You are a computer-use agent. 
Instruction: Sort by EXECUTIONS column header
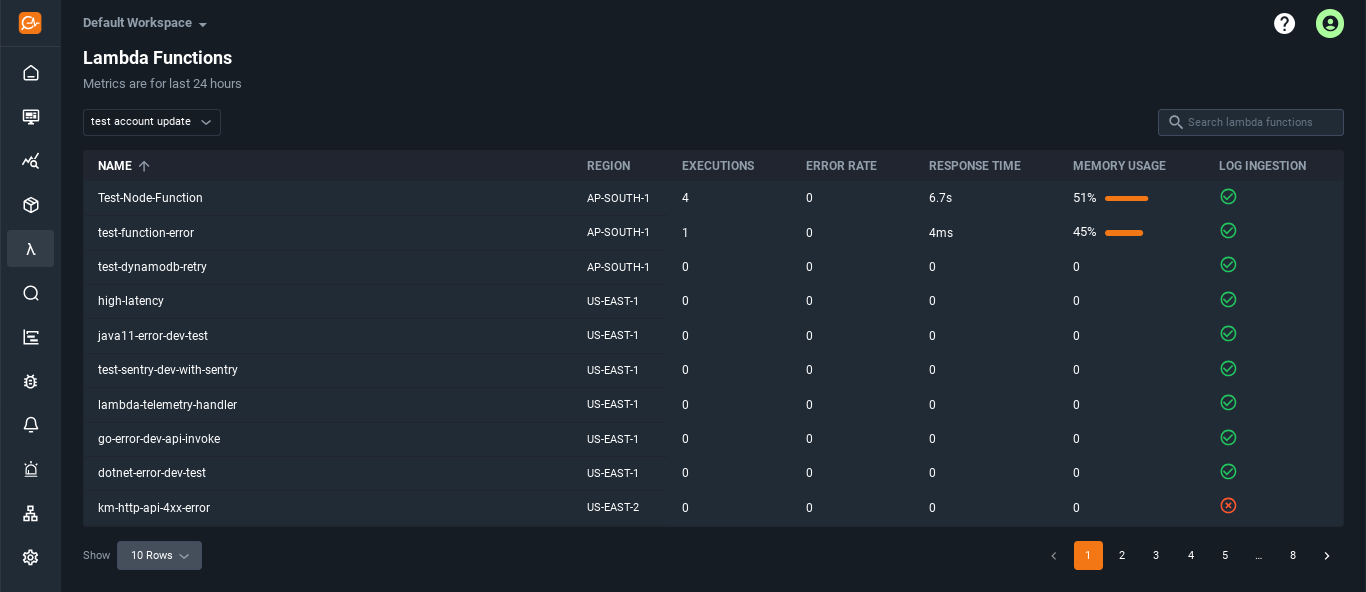(x=718, y=166)
